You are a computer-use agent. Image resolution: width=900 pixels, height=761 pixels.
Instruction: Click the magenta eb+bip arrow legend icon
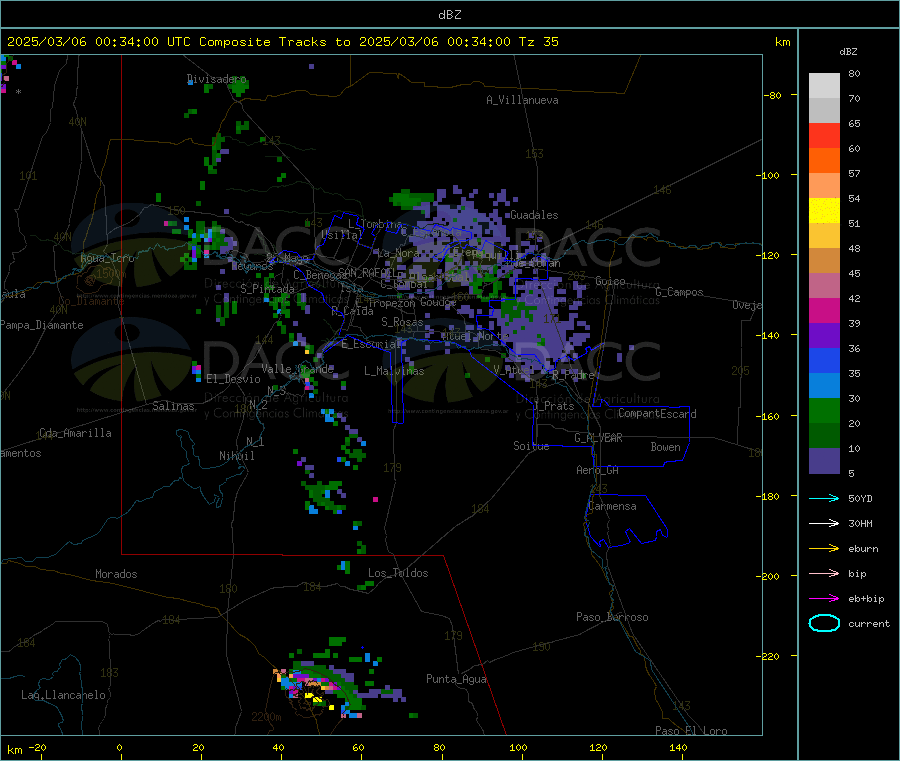824,598
